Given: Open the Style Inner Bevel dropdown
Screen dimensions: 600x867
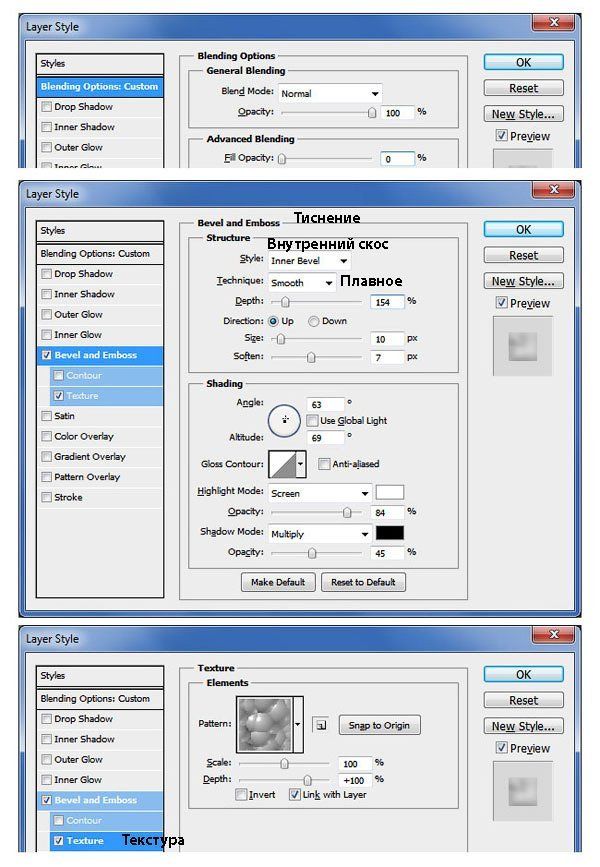Looking at the screenshot, I should 309,260.
